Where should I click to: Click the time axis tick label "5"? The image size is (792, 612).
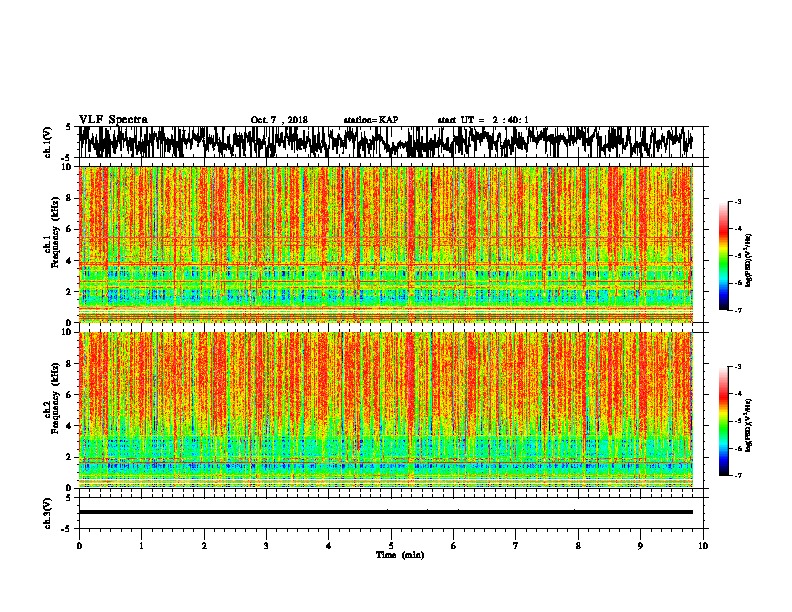[x=391, y=546]
